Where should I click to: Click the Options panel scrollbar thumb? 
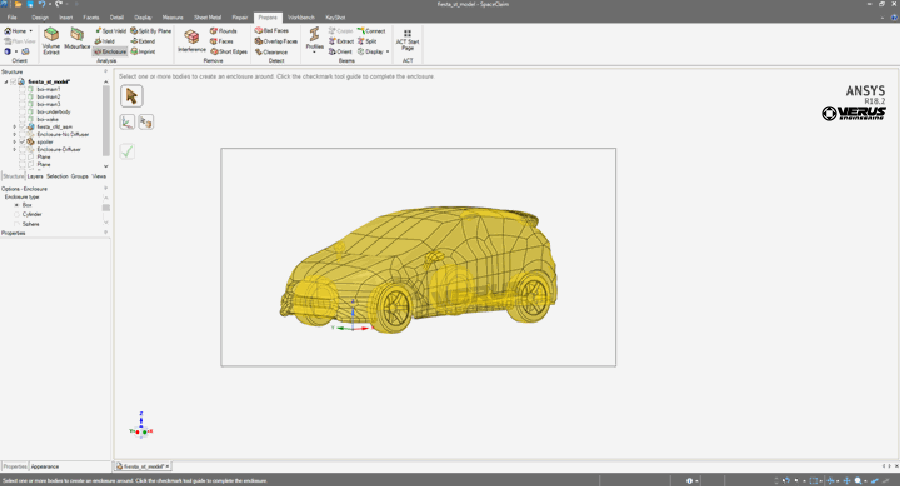click(106, 208)
